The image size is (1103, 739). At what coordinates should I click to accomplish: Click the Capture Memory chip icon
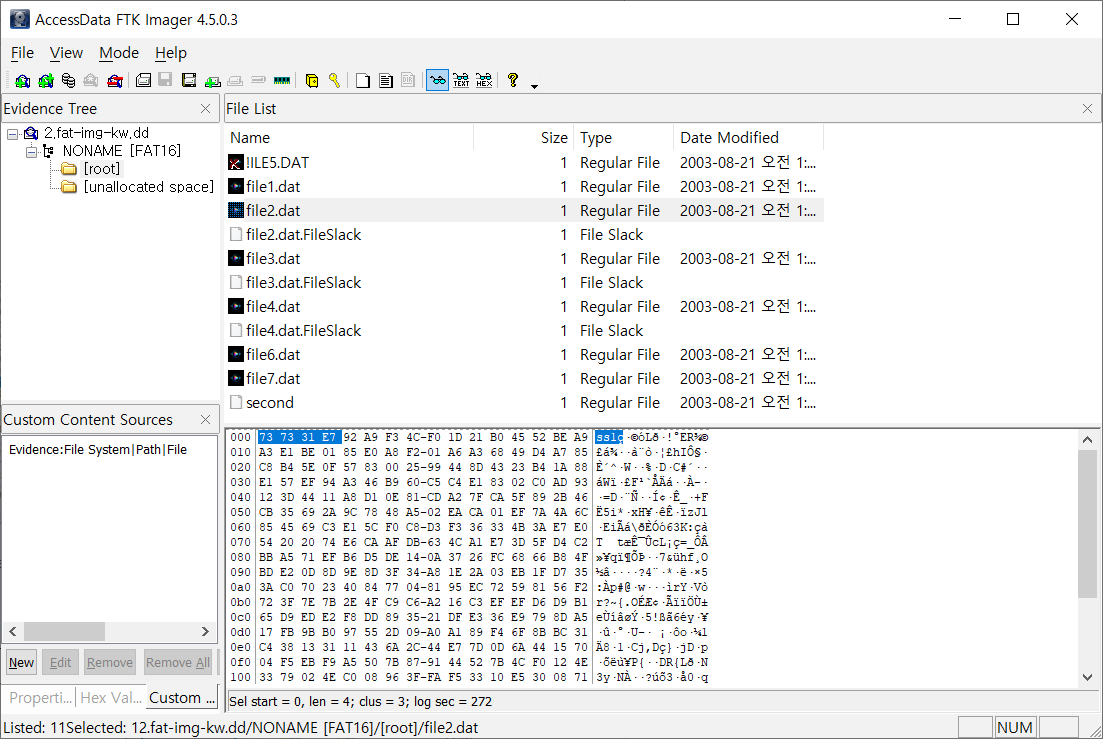[281, 81]
